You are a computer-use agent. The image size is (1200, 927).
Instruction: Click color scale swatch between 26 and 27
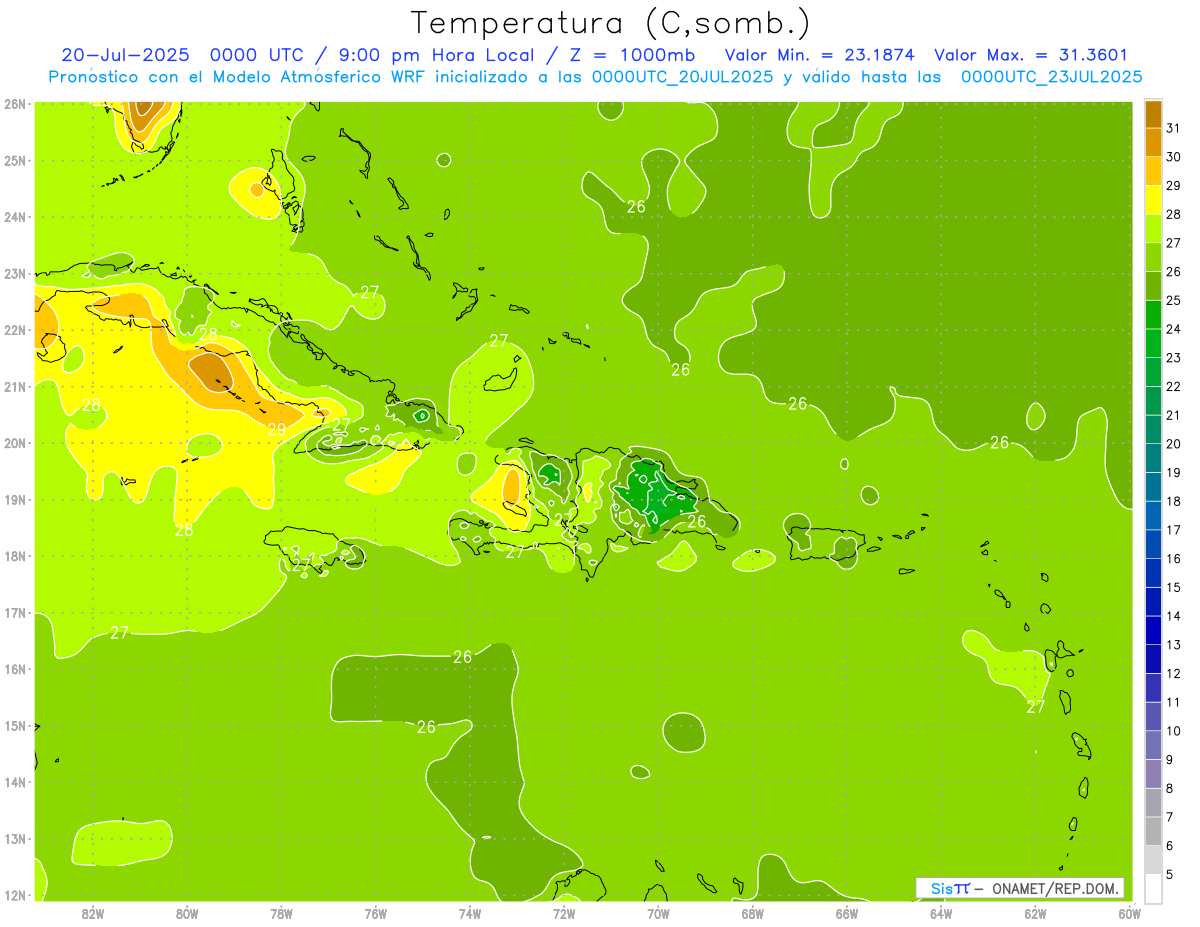pos(1153,257)
